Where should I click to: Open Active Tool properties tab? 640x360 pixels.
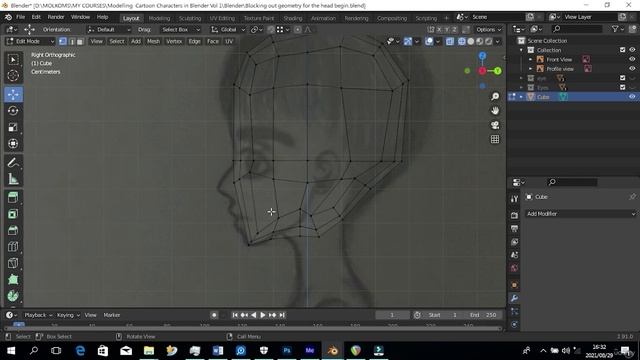point(514,199)
